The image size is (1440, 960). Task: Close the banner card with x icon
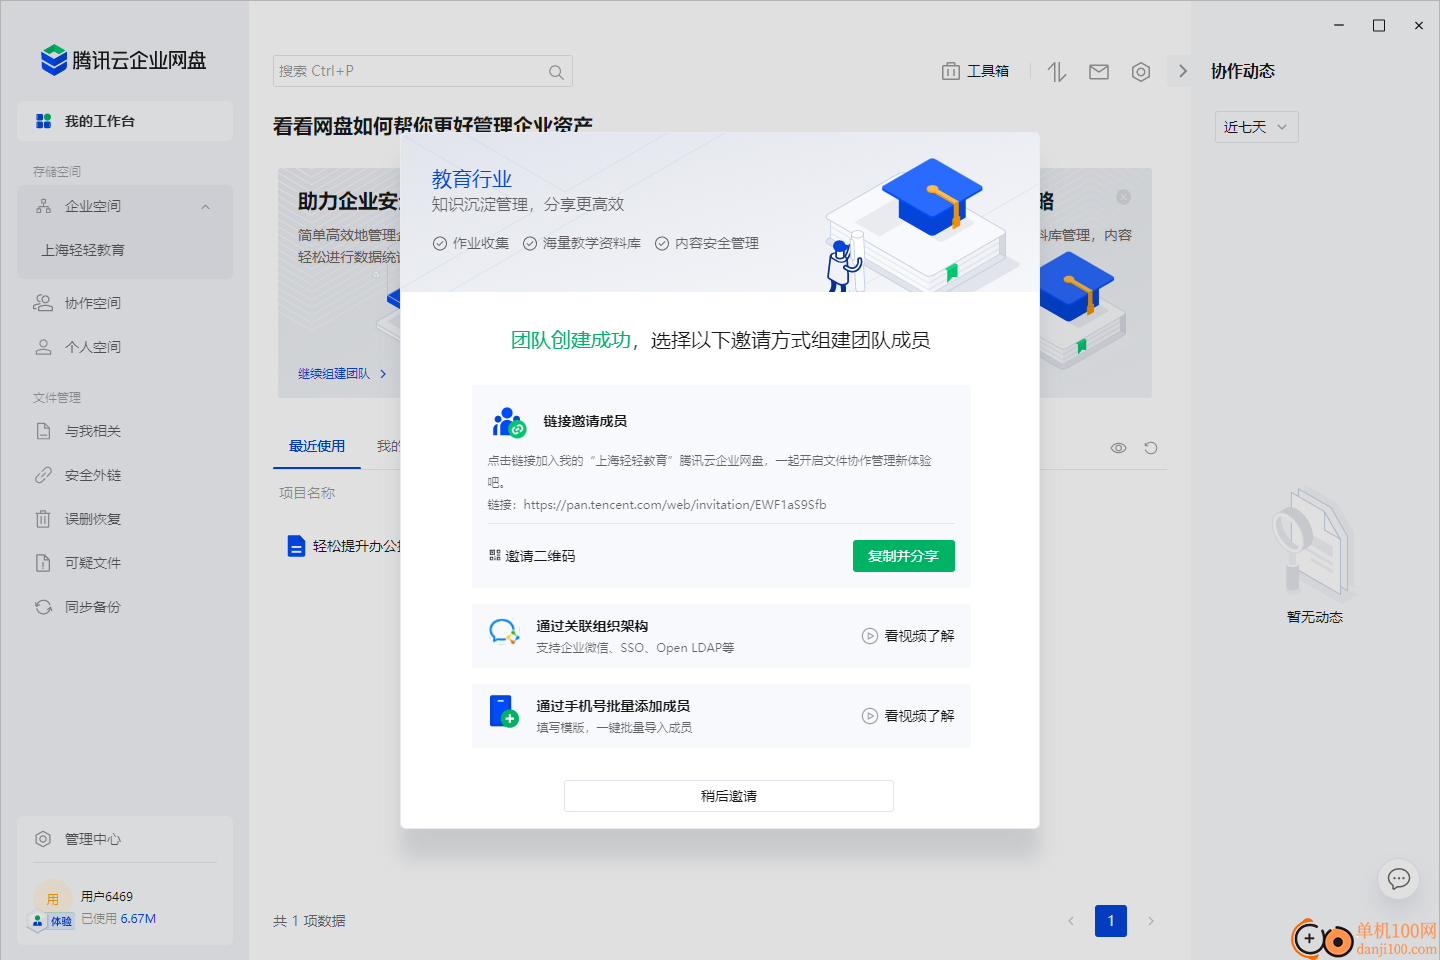click(1123, 197)
